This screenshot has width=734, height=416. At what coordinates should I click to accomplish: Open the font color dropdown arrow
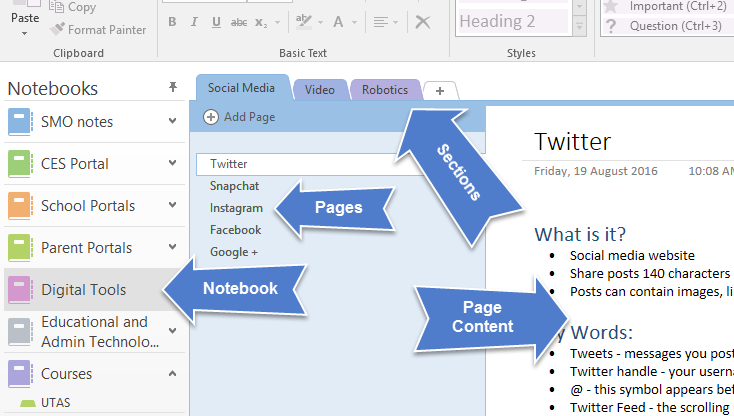click(354, 22)
